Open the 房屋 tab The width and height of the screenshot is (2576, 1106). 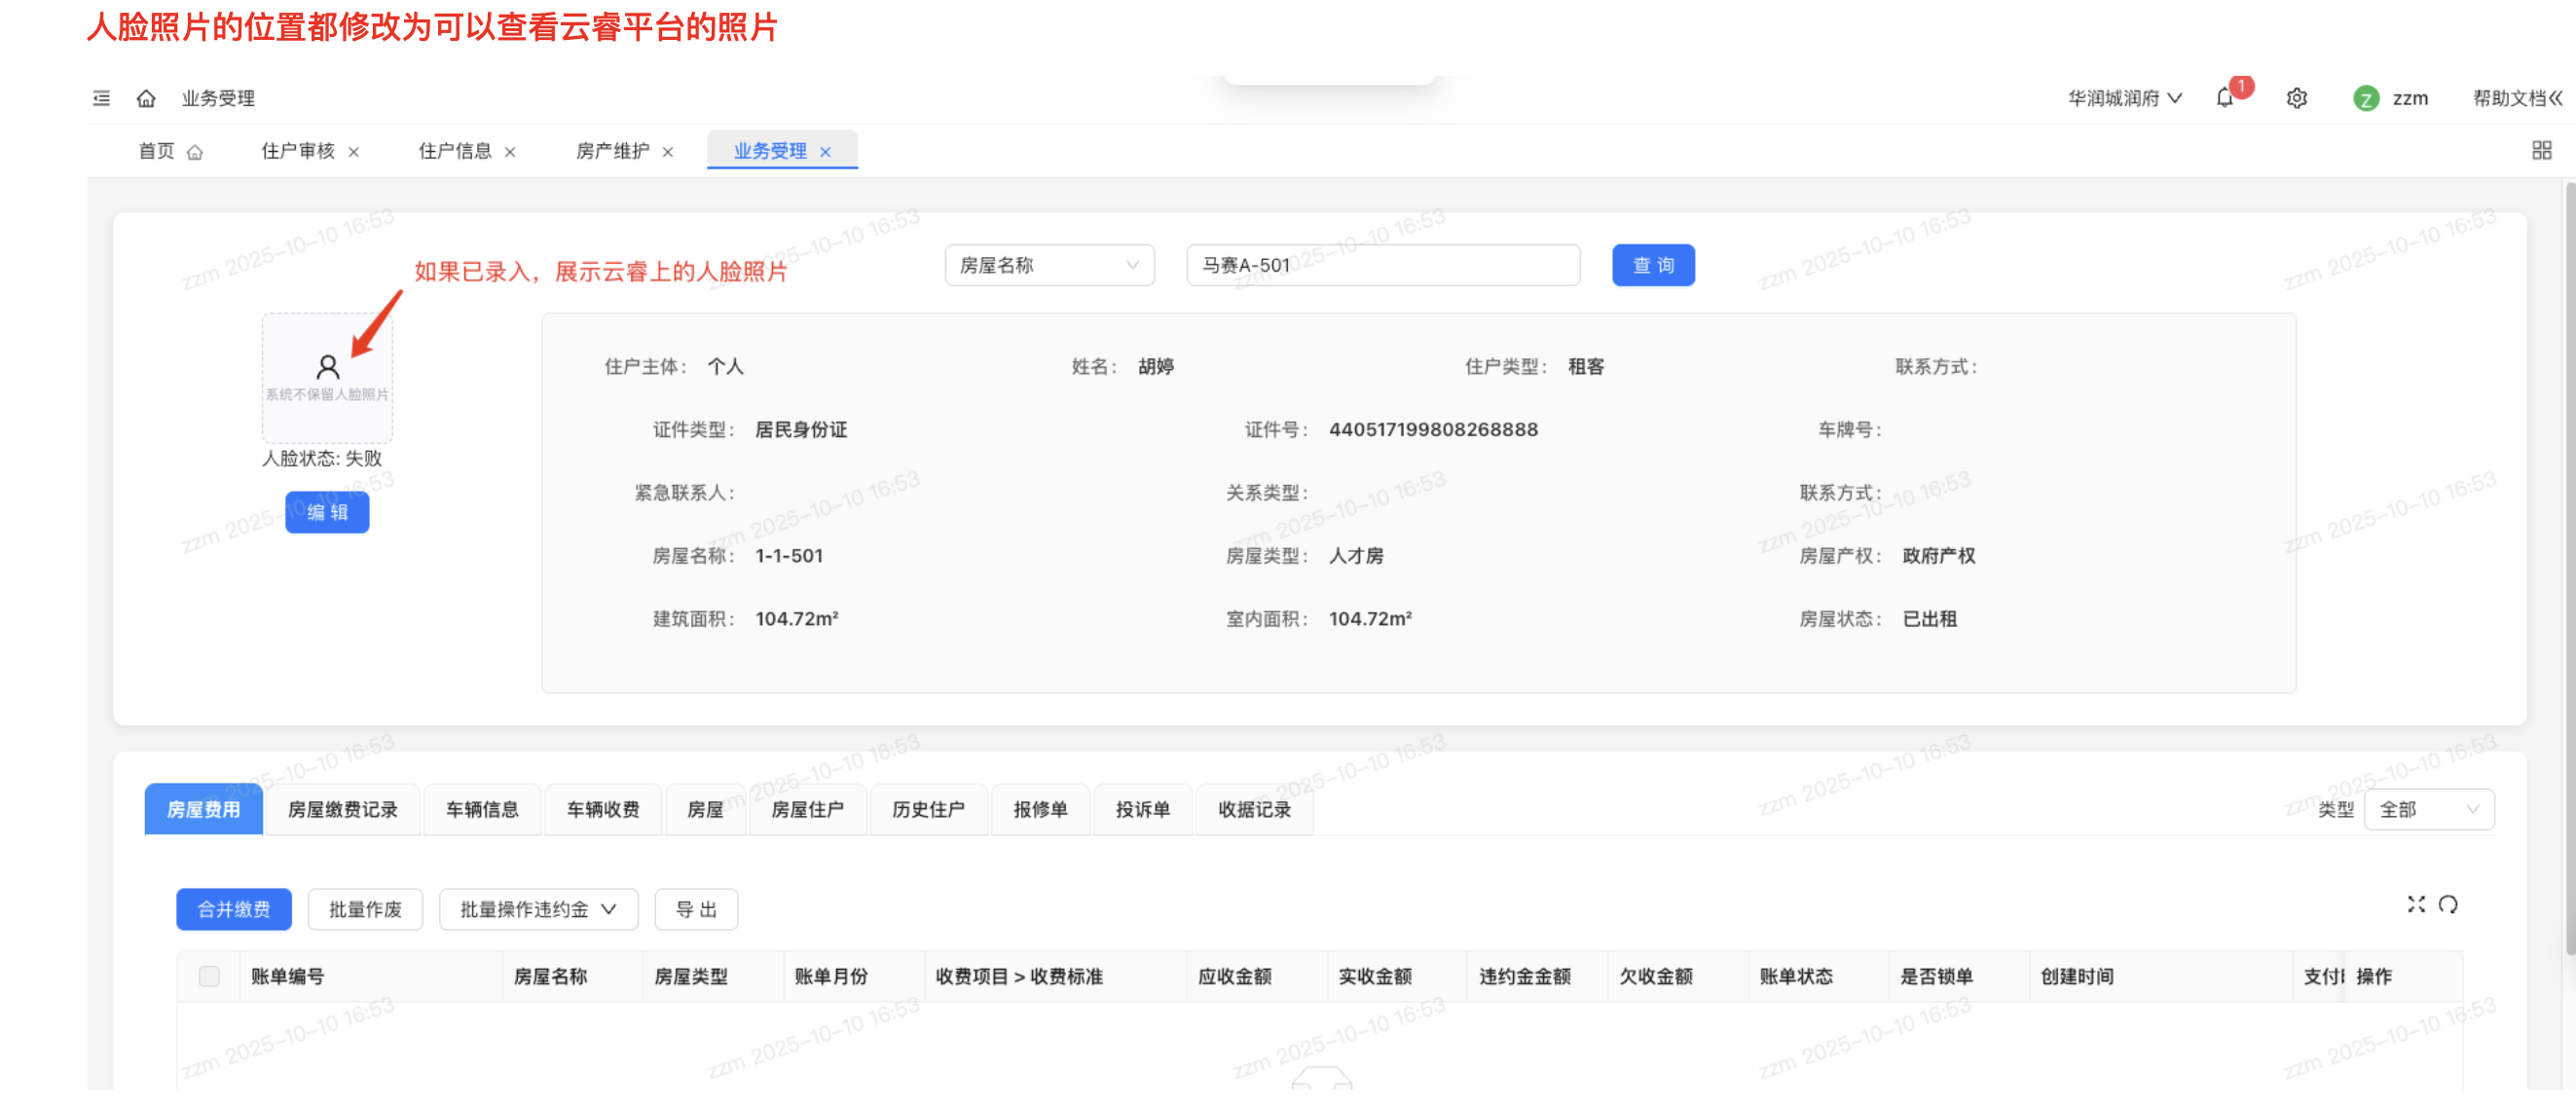(x=705, y=809)
